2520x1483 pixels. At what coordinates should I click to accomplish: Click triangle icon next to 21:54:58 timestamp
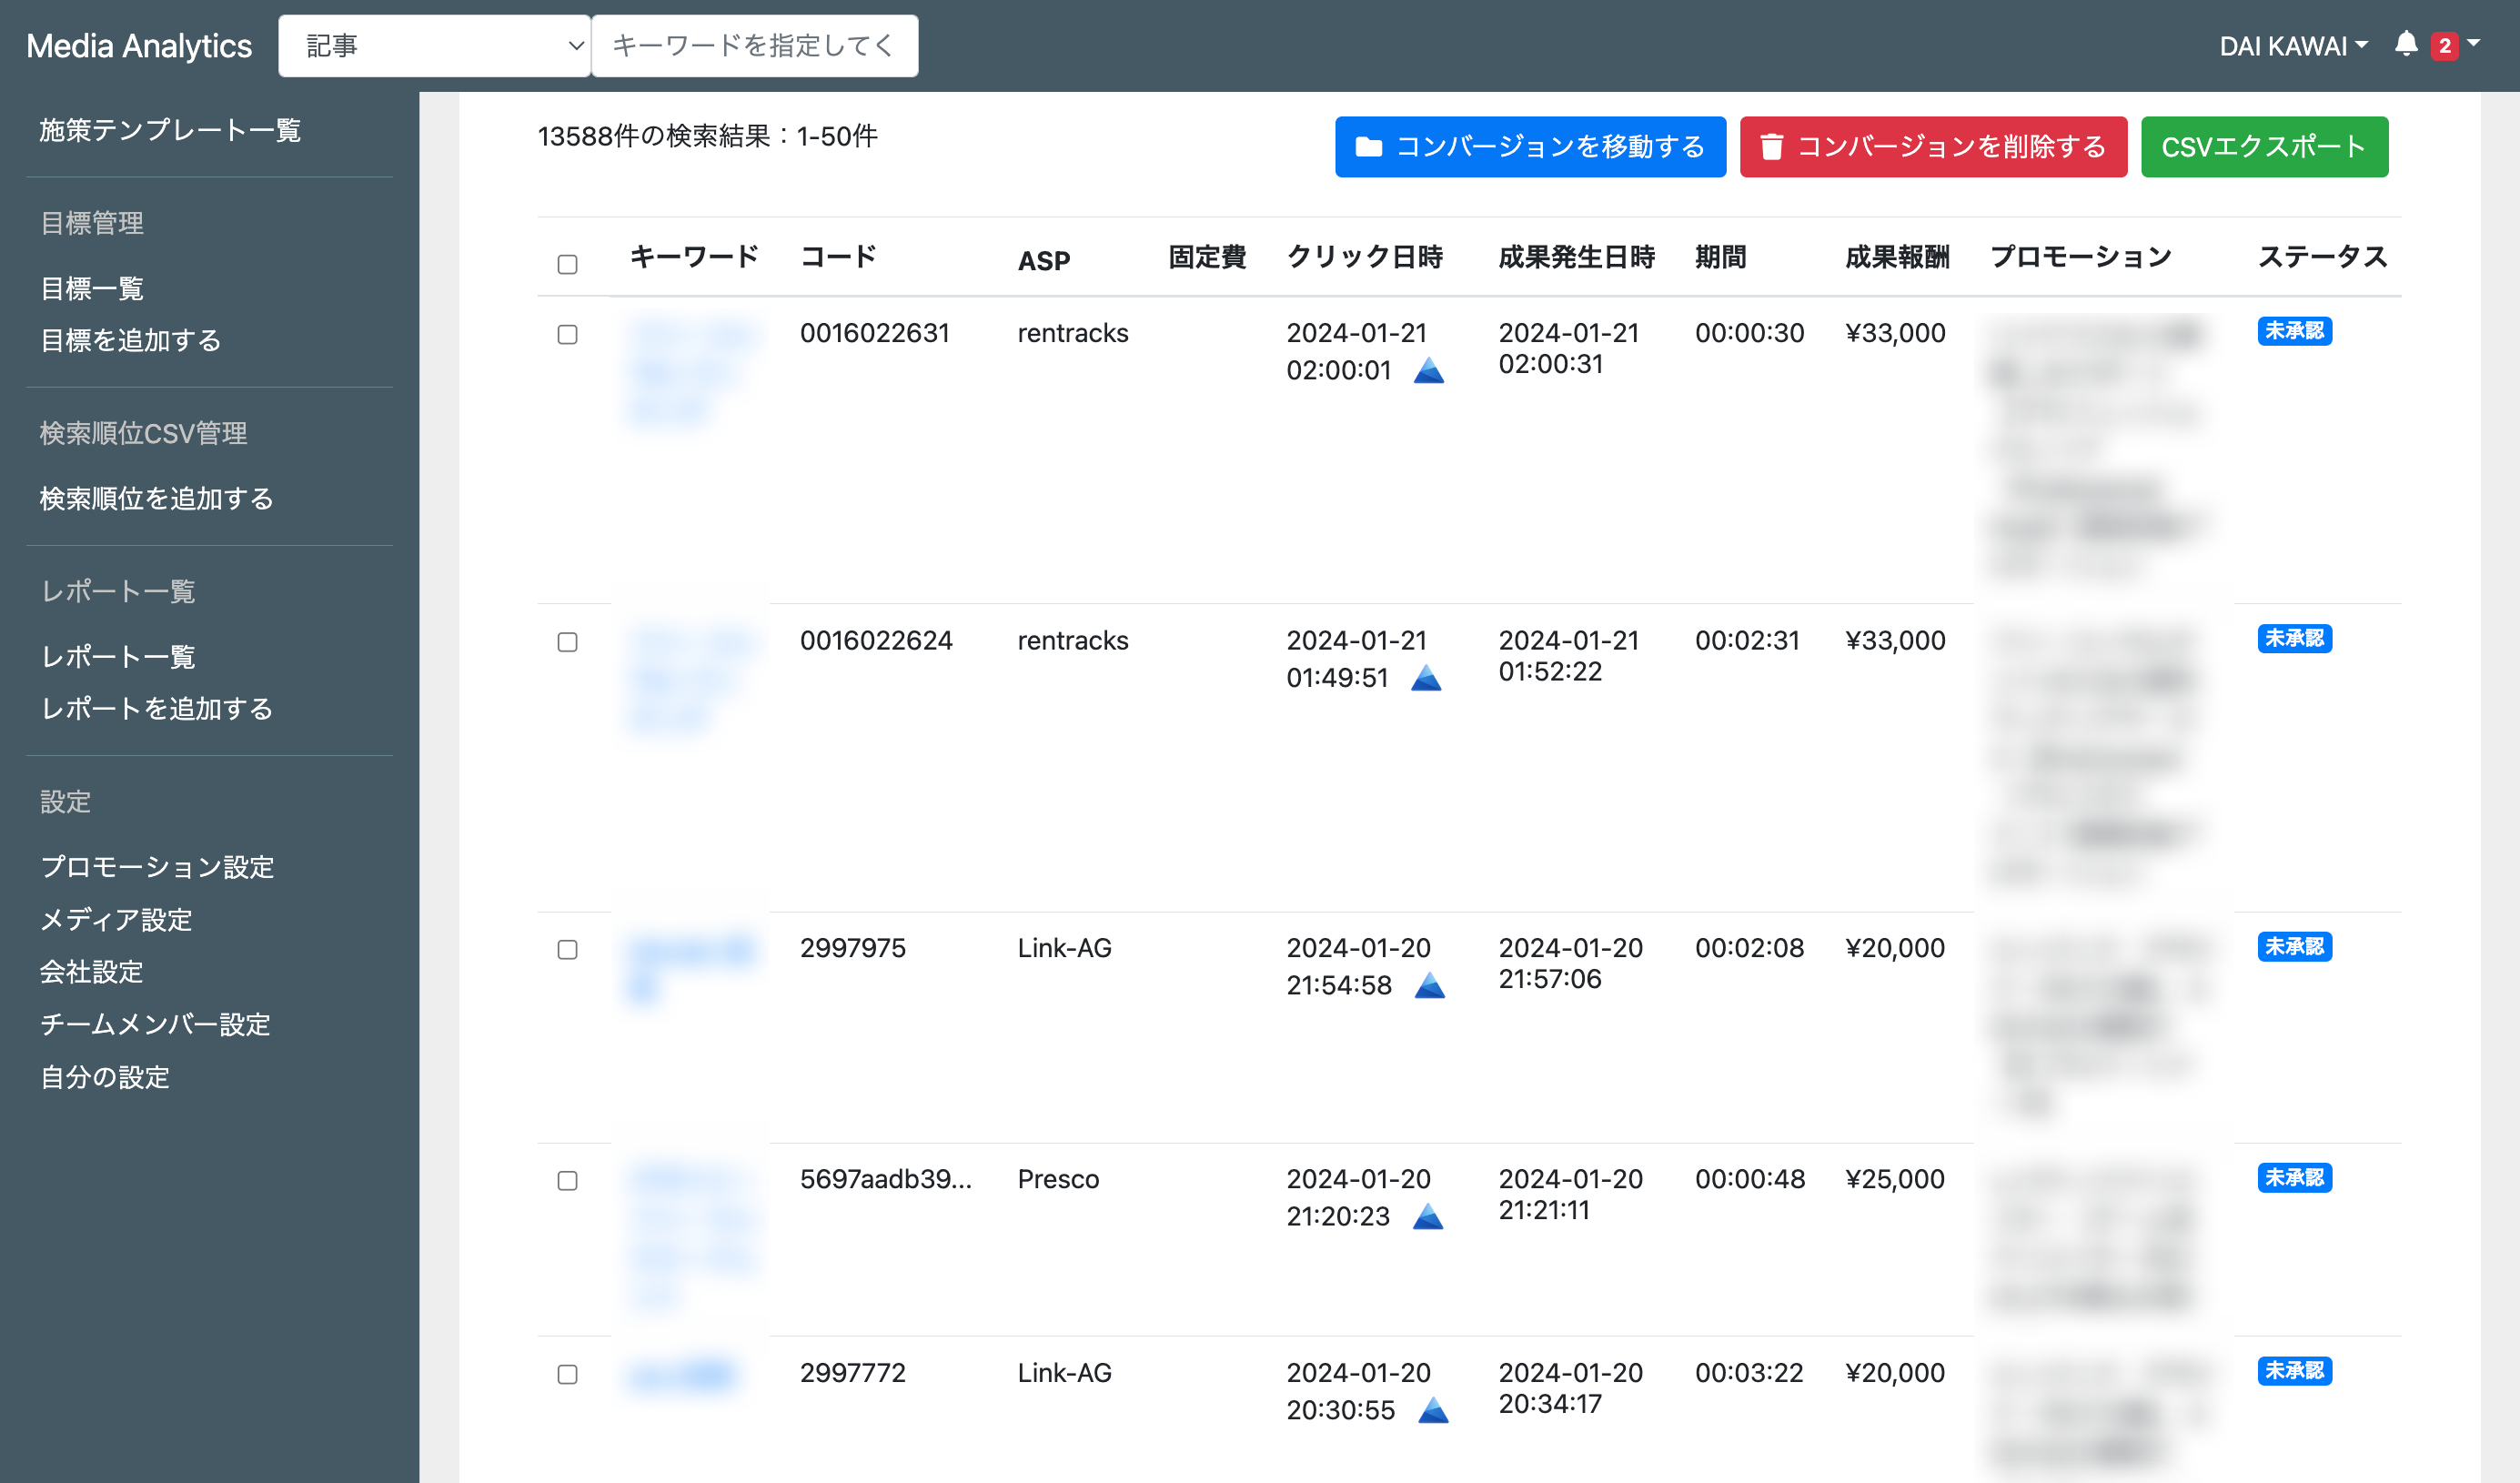1429,986
